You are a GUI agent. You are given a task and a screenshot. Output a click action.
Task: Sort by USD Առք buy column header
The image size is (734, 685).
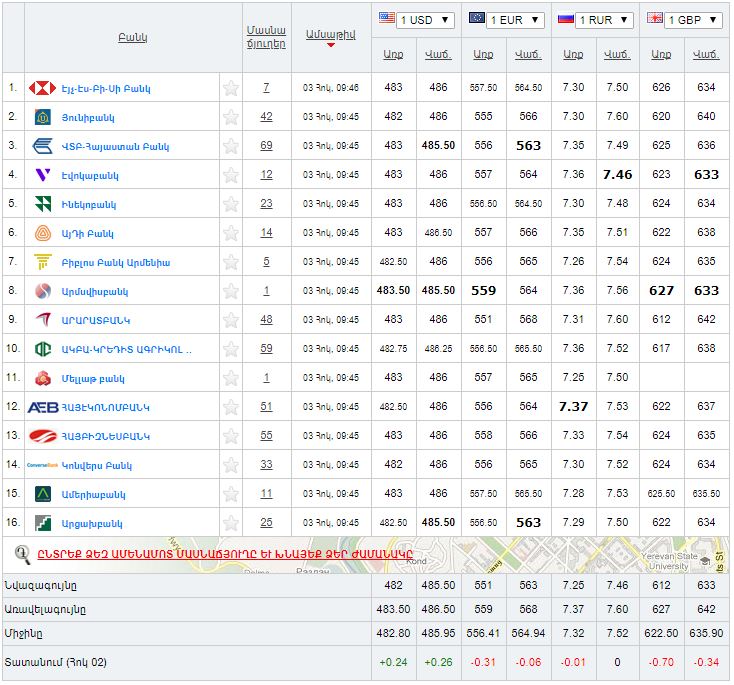pyautogui.click(x=393, y=53)
